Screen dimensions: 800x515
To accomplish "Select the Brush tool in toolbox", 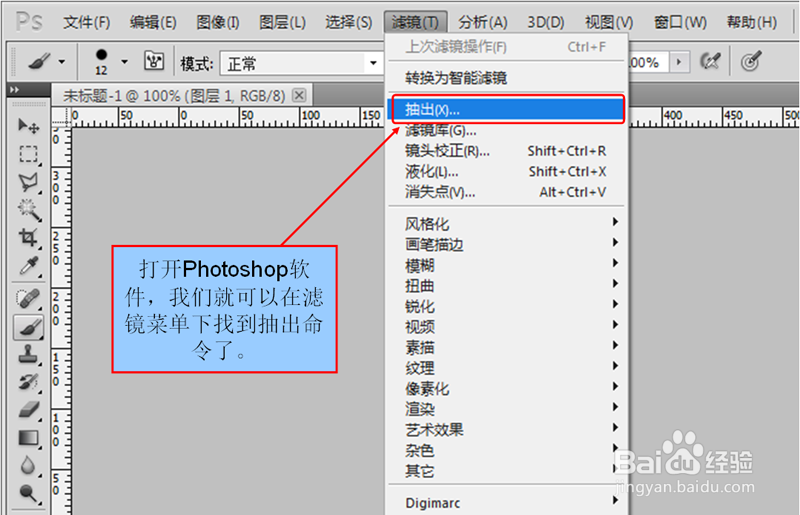I will [x=29, y=327].
